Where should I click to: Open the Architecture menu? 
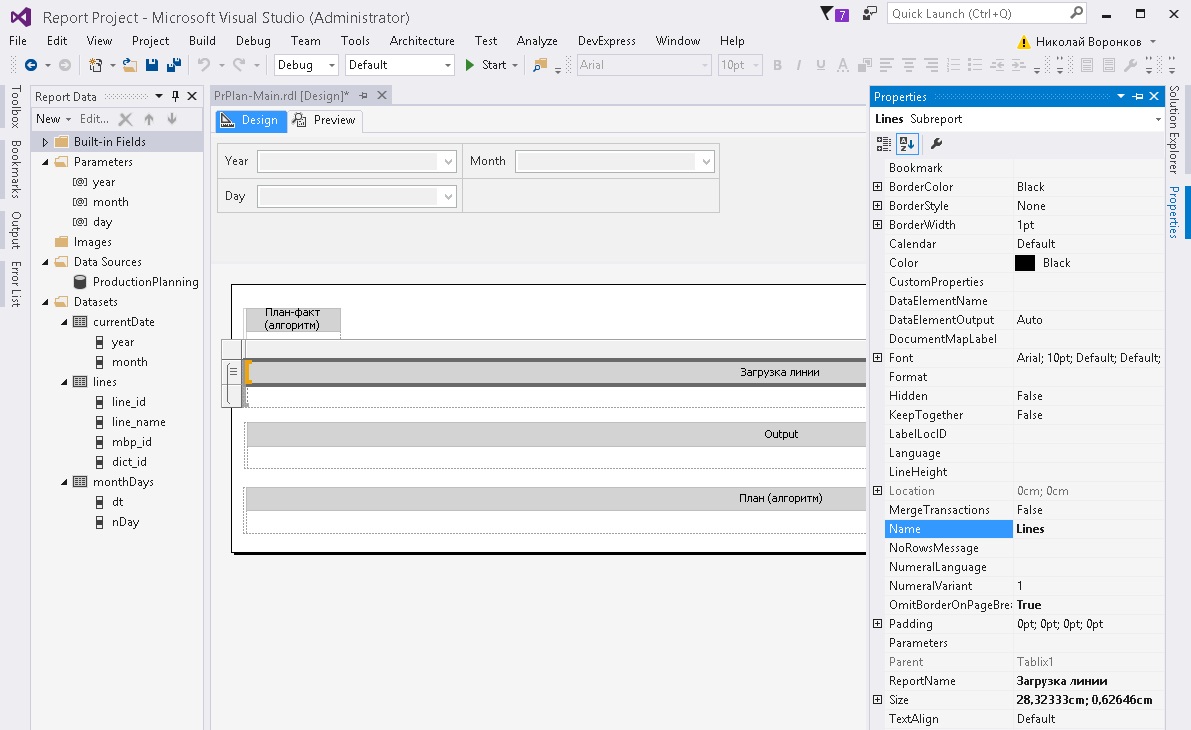coord(422,41)
